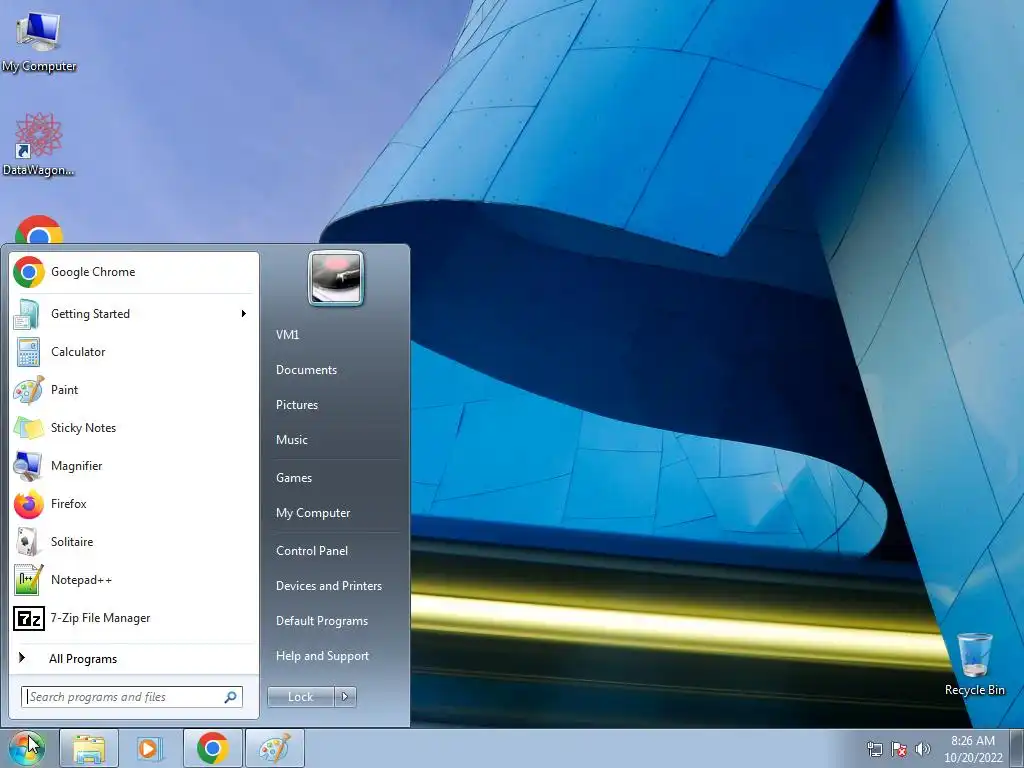Open Action Center flag in system tray

pos(899,749)
